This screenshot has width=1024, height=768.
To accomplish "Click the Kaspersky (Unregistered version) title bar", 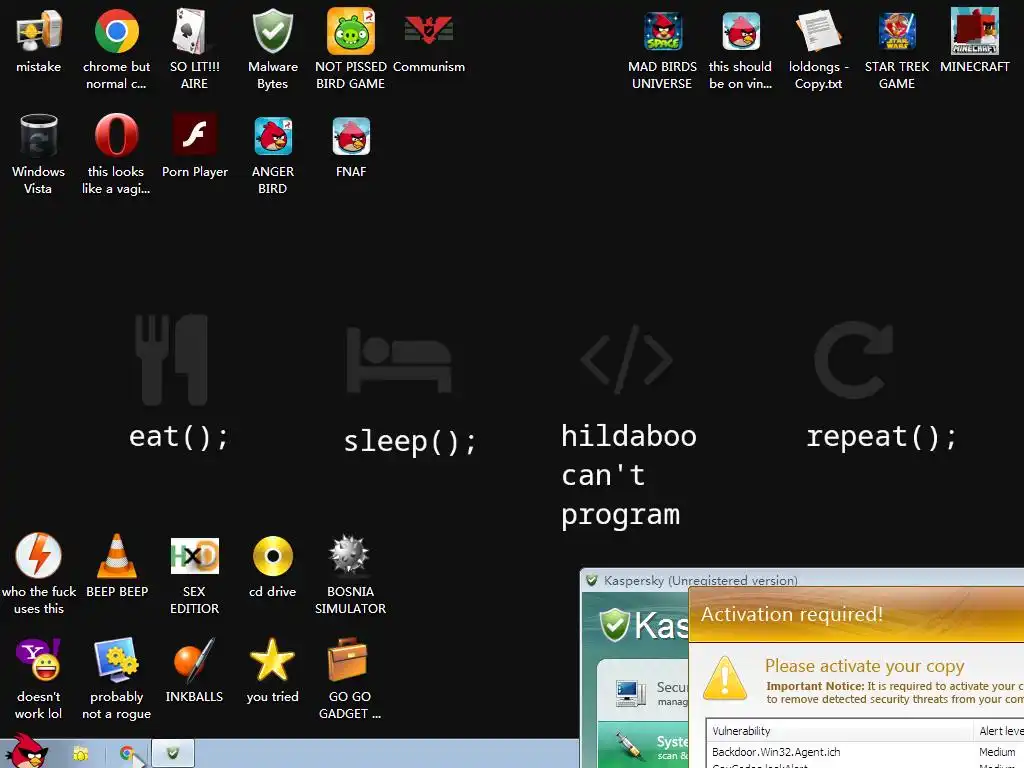I will pyautogui.click(x=801, y=580).
